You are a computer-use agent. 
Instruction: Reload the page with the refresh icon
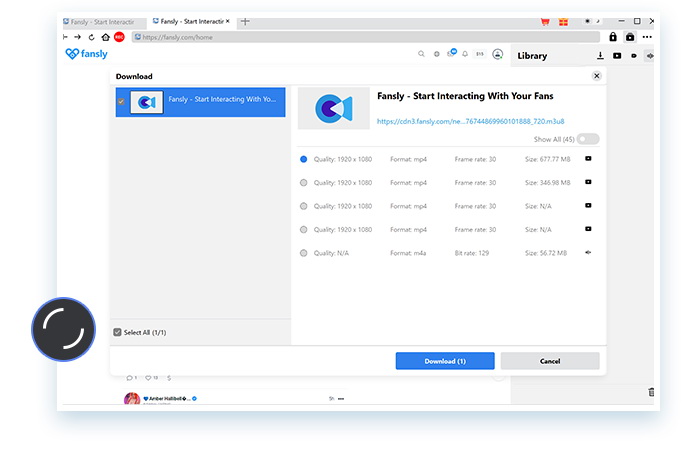91,37
